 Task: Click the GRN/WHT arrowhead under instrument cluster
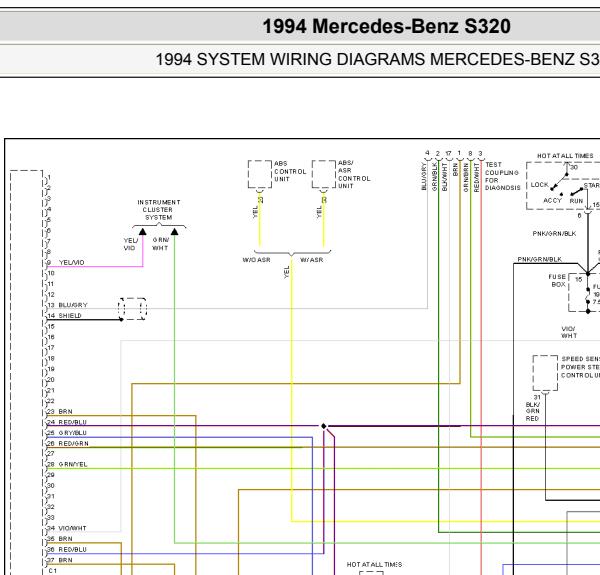click(174, 231)
